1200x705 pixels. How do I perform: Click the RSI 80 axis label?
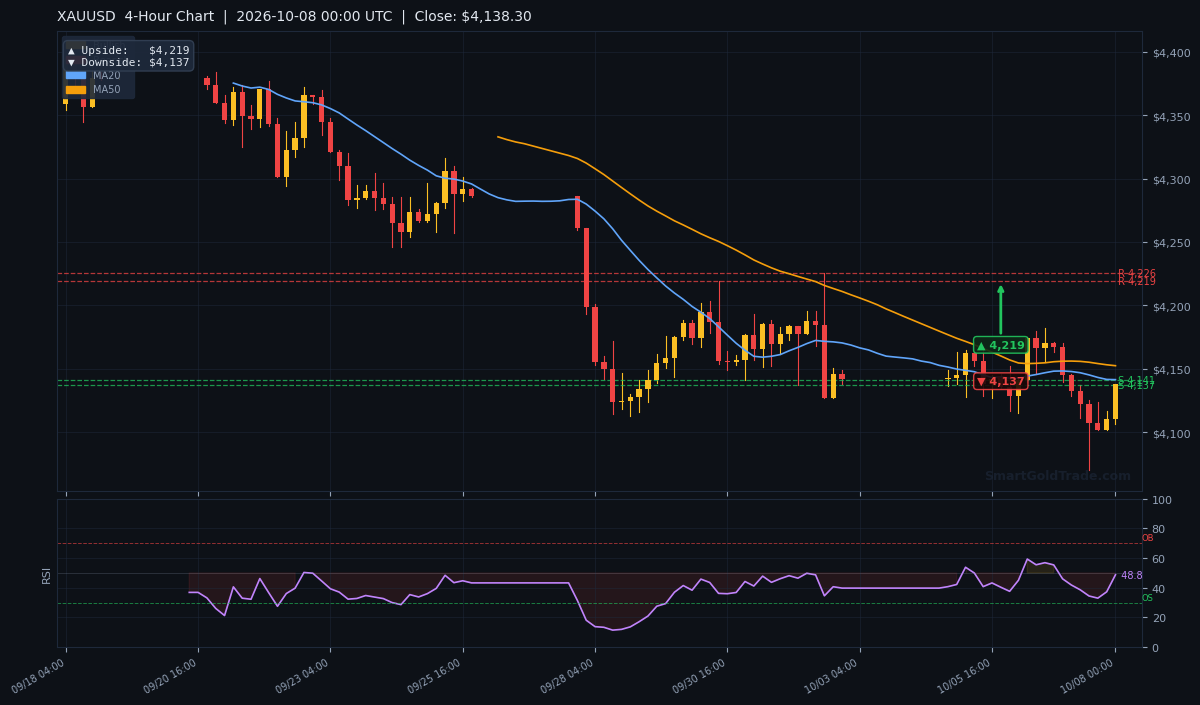coord(1159,529)
